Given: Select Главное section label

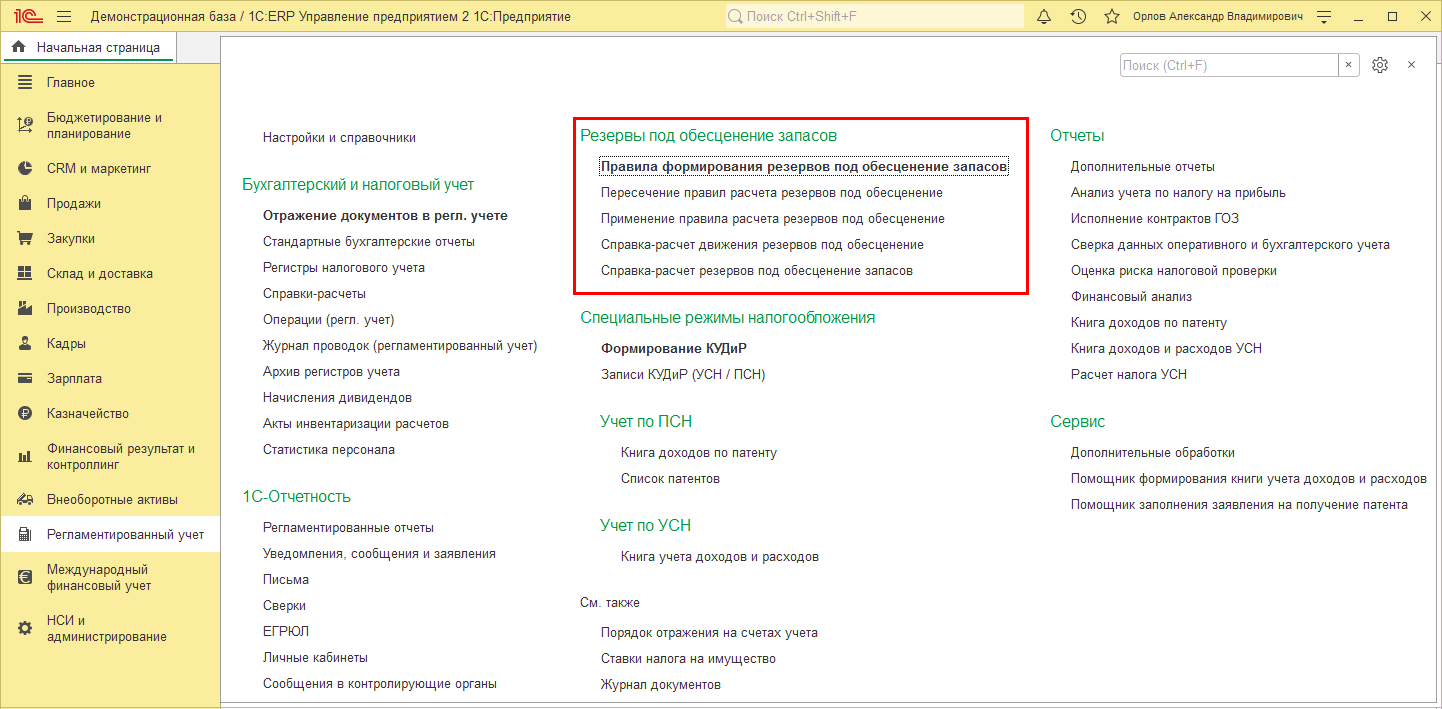Looking at the screenshot, I should pos(71,83).
